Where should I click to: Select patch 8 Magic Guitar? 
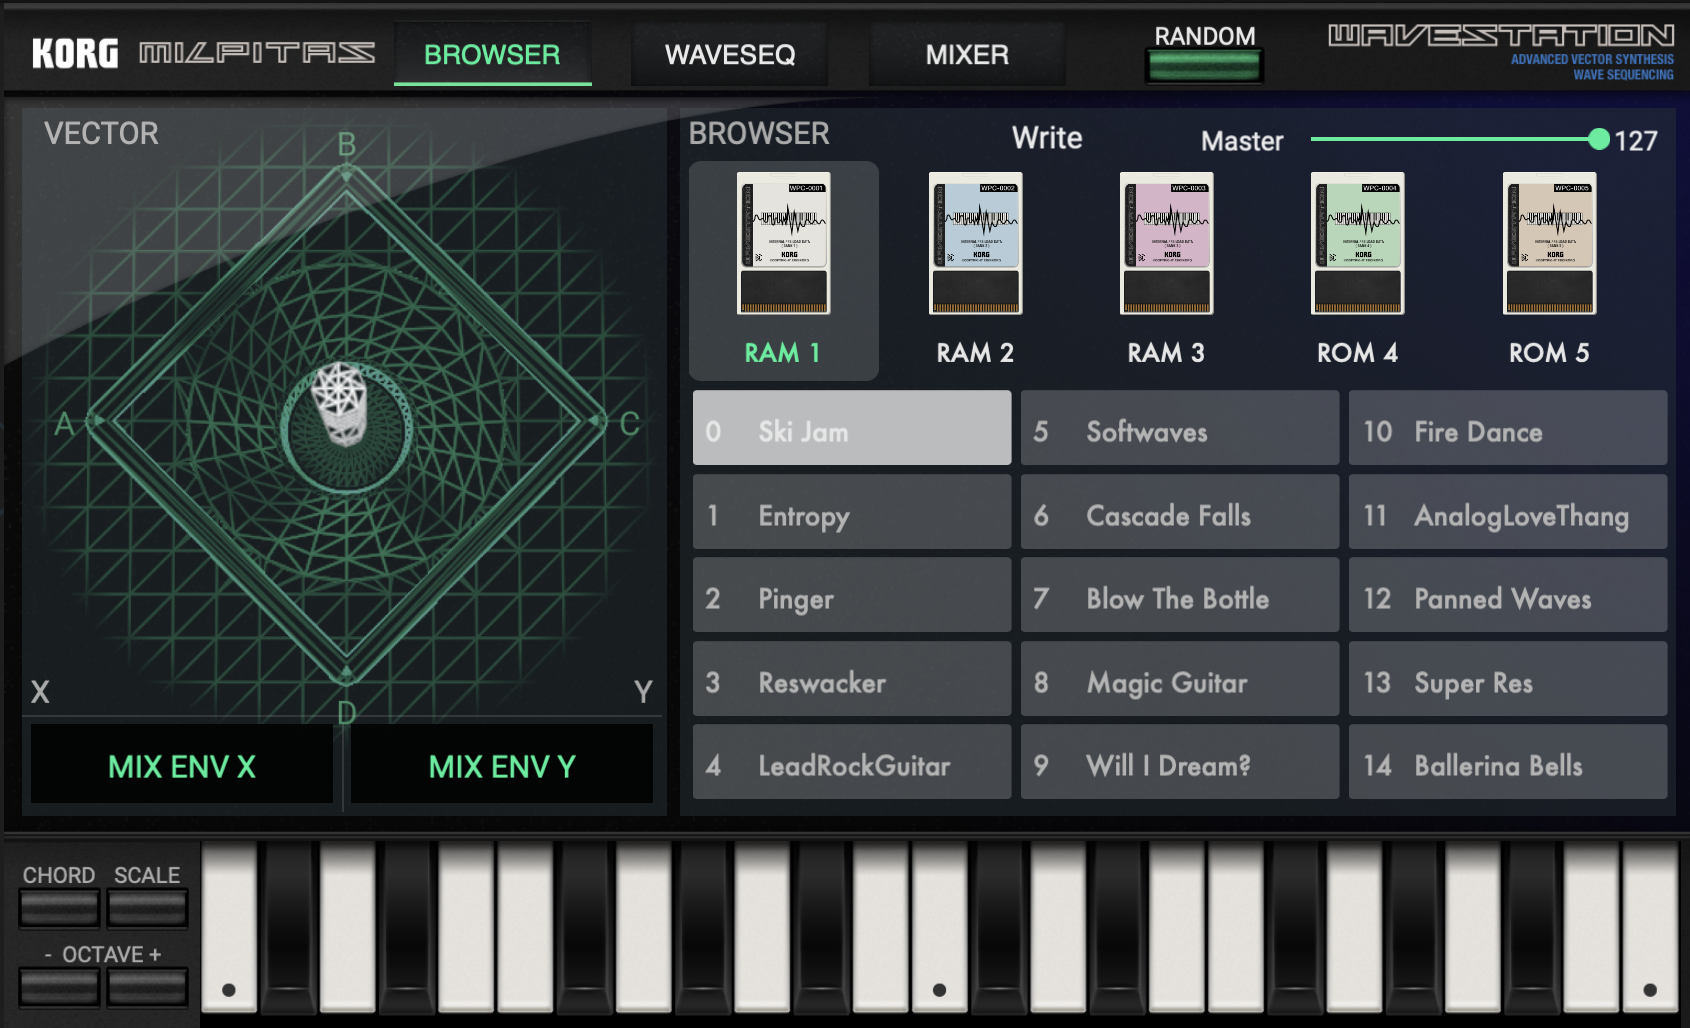pos(1180,679)
